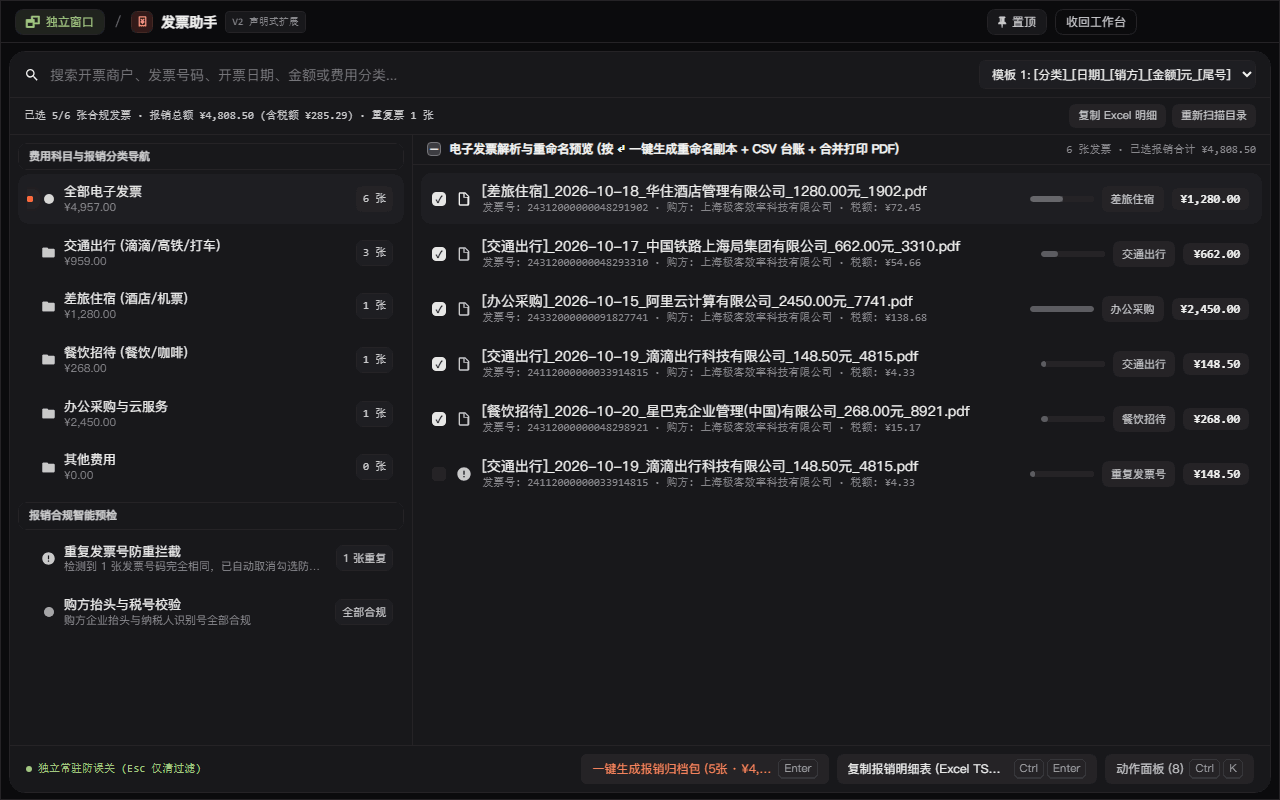
Task: Click the ¥2,450.00 amount on 阿里云 row
Action: 1211,309
